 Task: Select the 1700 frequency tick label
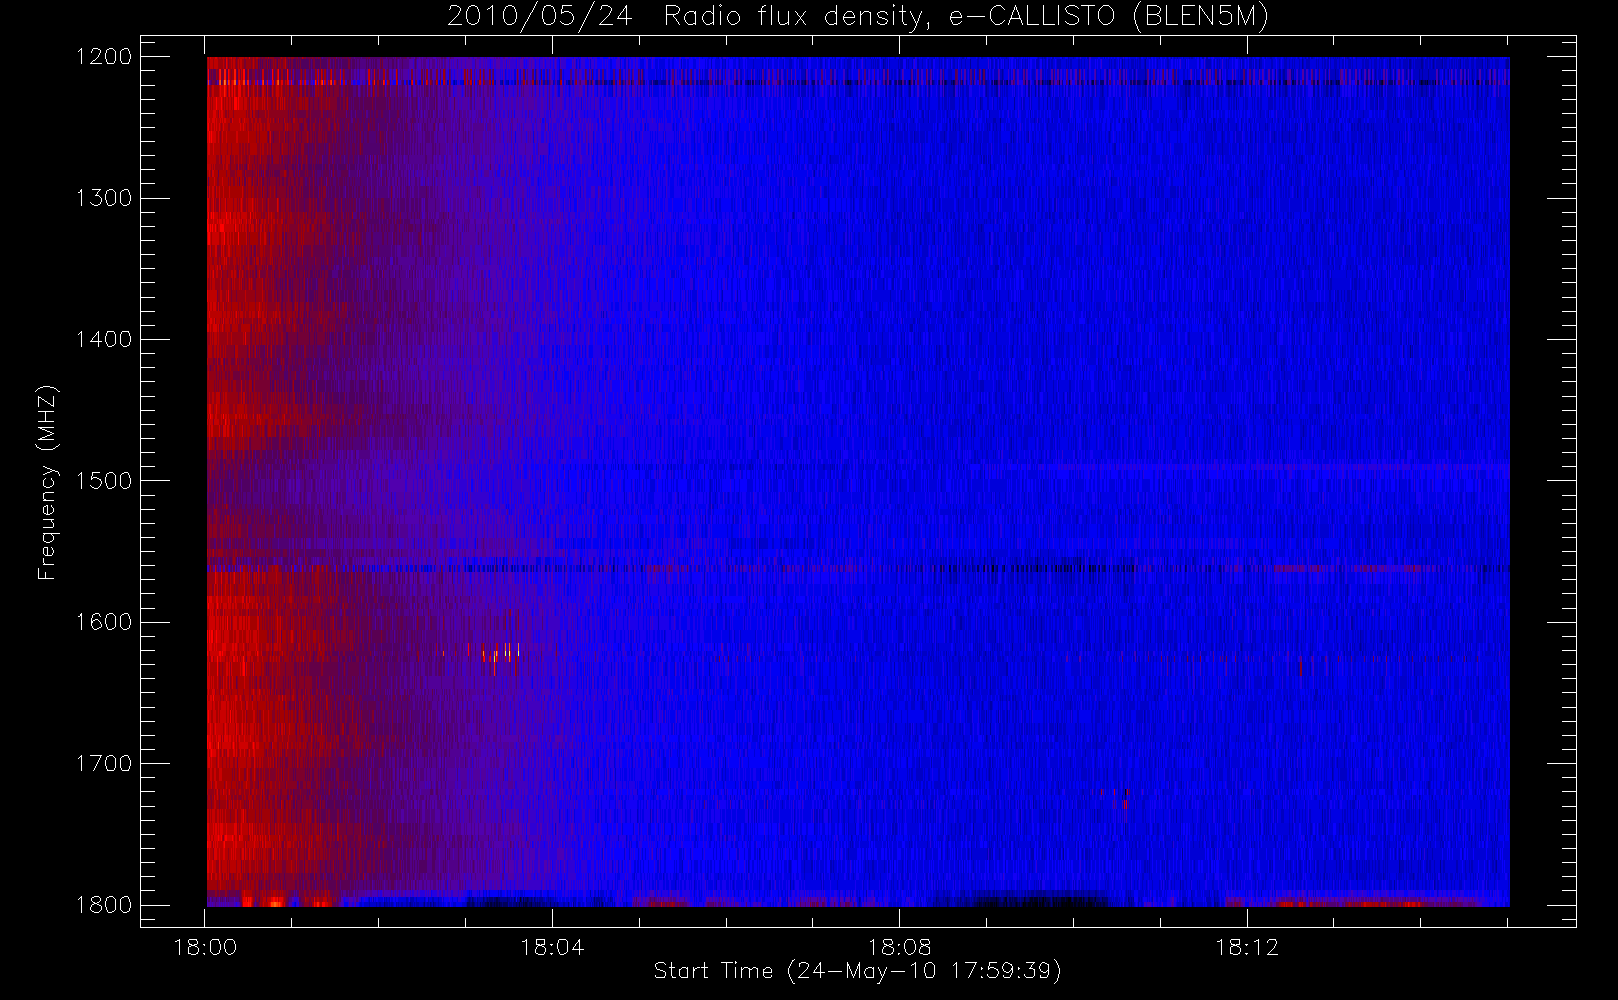(104, 763)
